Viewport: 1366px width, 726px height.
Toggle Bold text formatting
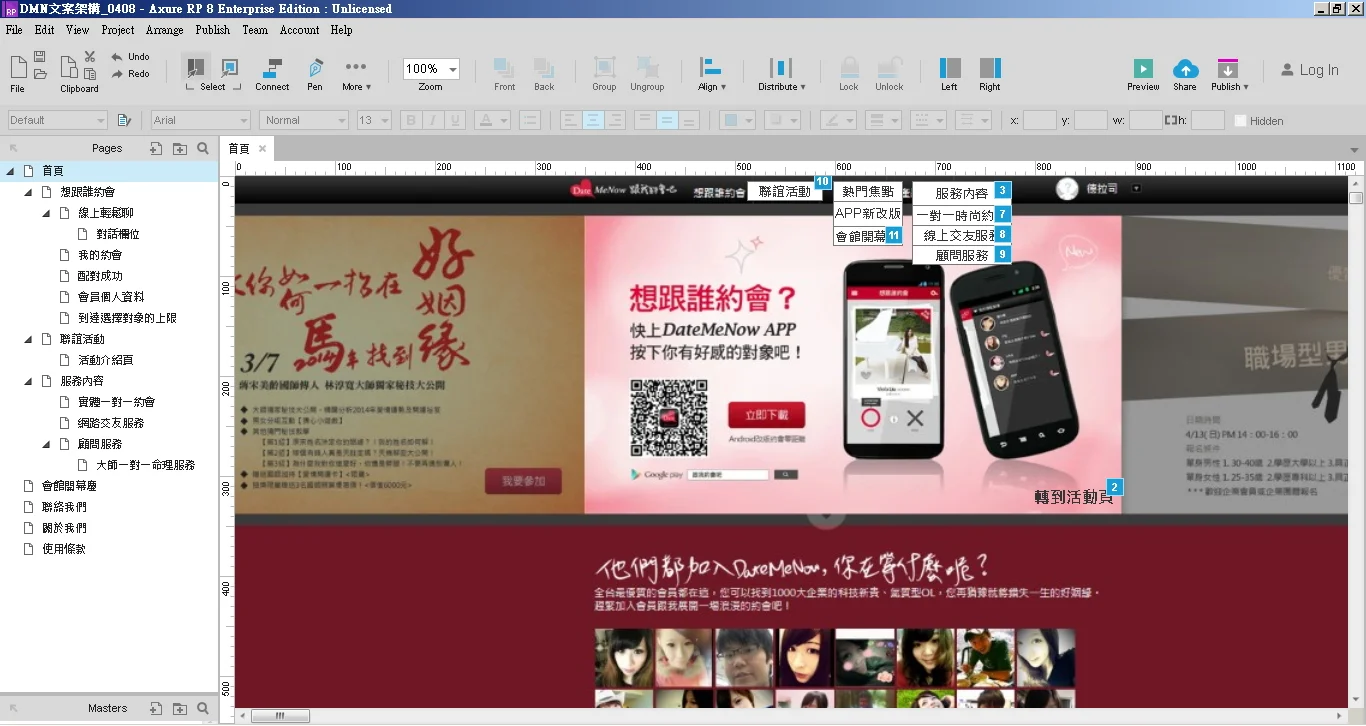click(x=410, y=120)
